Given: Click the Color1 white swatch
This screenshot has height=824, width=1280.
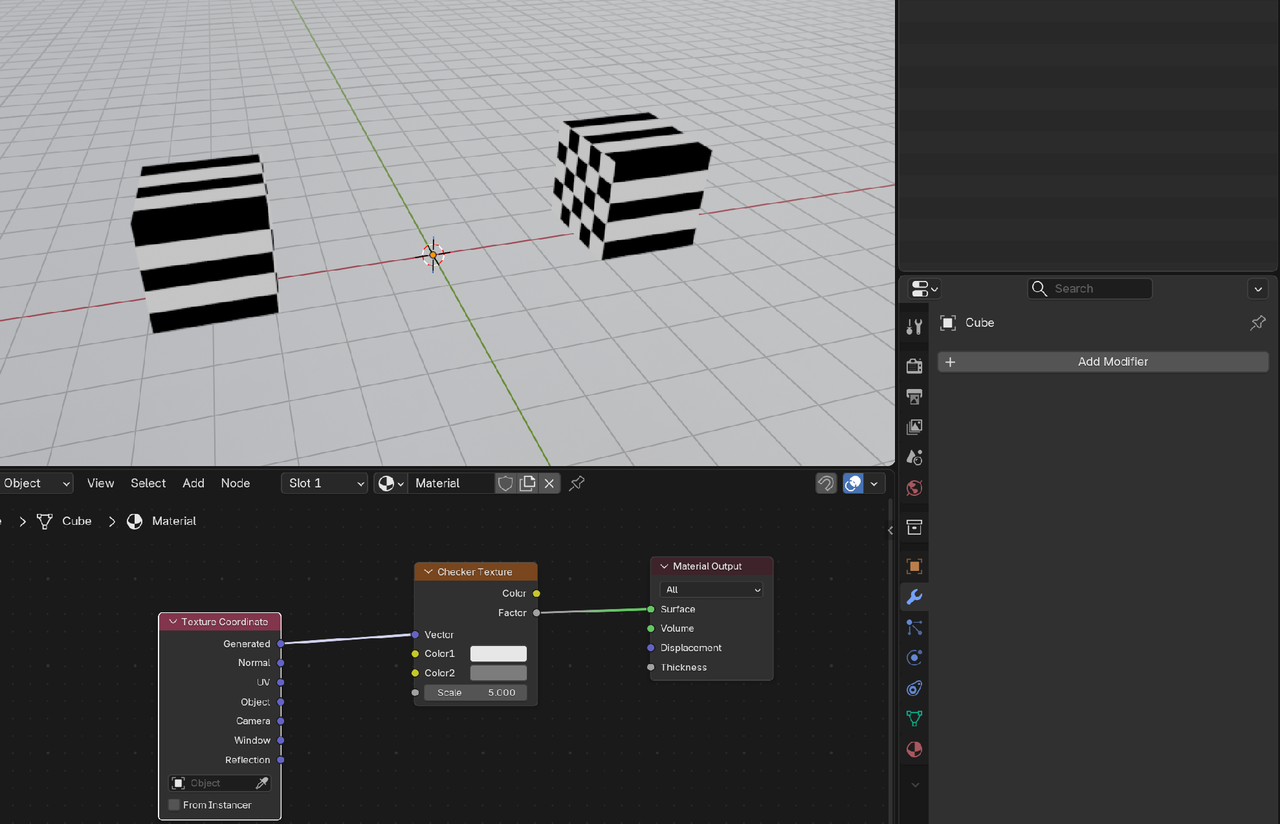Looking at the screenshot, I should coord(498,654).
